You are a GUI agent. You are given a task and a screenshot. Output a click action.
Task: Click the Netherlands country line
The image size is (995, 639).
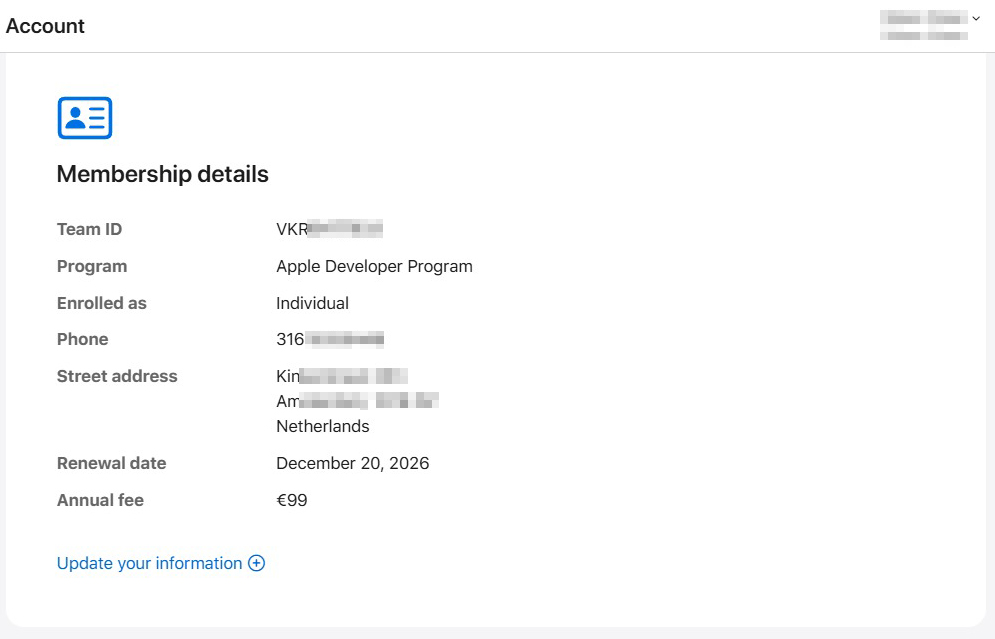(322, 426)
